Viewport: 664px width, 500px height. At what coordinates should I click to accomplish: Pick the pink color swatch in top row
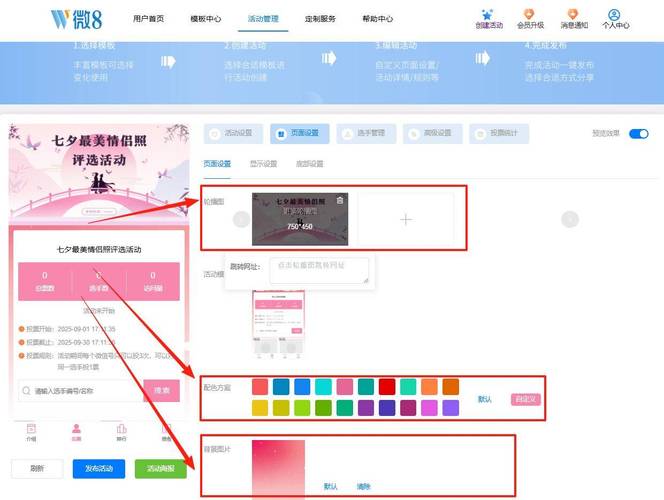pos(345,387)
